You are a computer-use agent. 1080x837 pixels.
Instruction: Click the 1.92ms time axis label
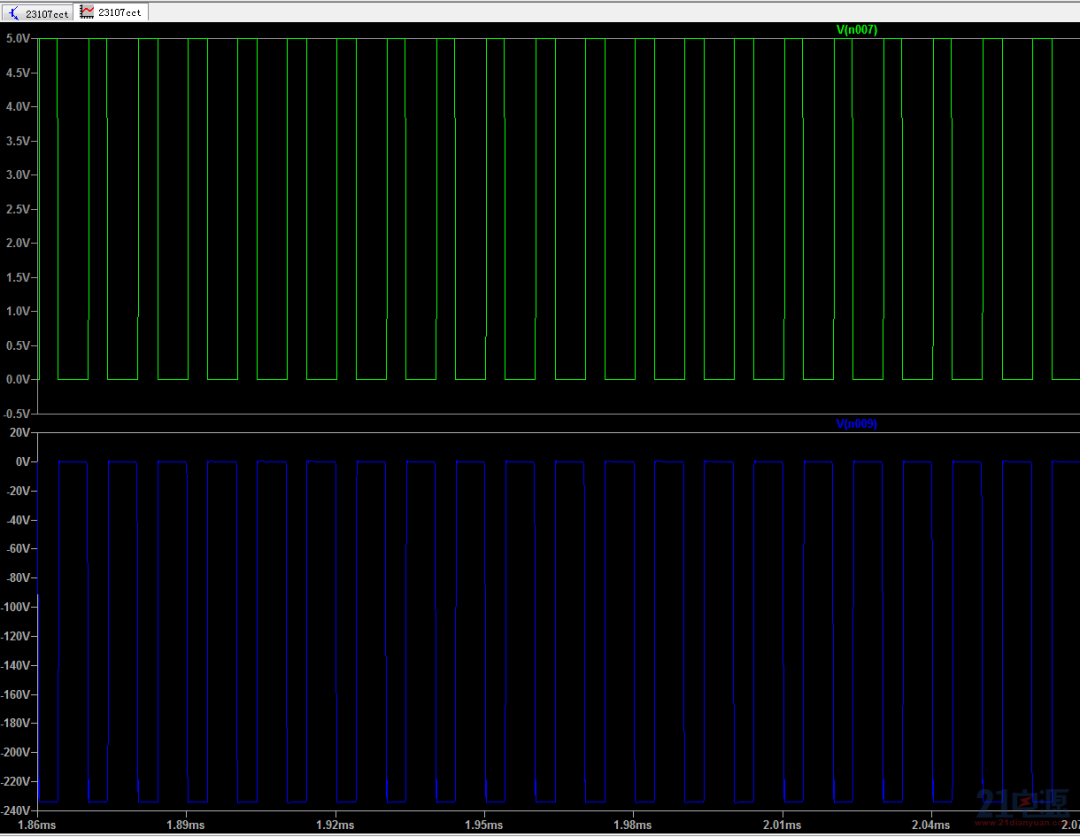335,825
